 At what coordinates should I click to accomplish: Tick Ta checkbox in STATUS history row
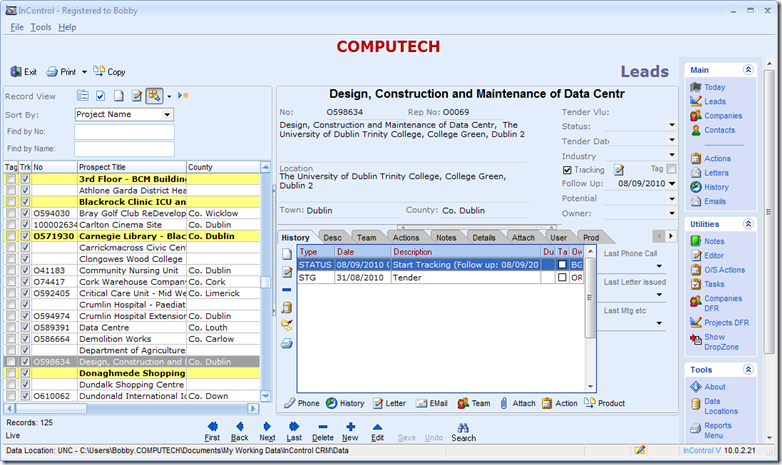click(x=562, y=264)
